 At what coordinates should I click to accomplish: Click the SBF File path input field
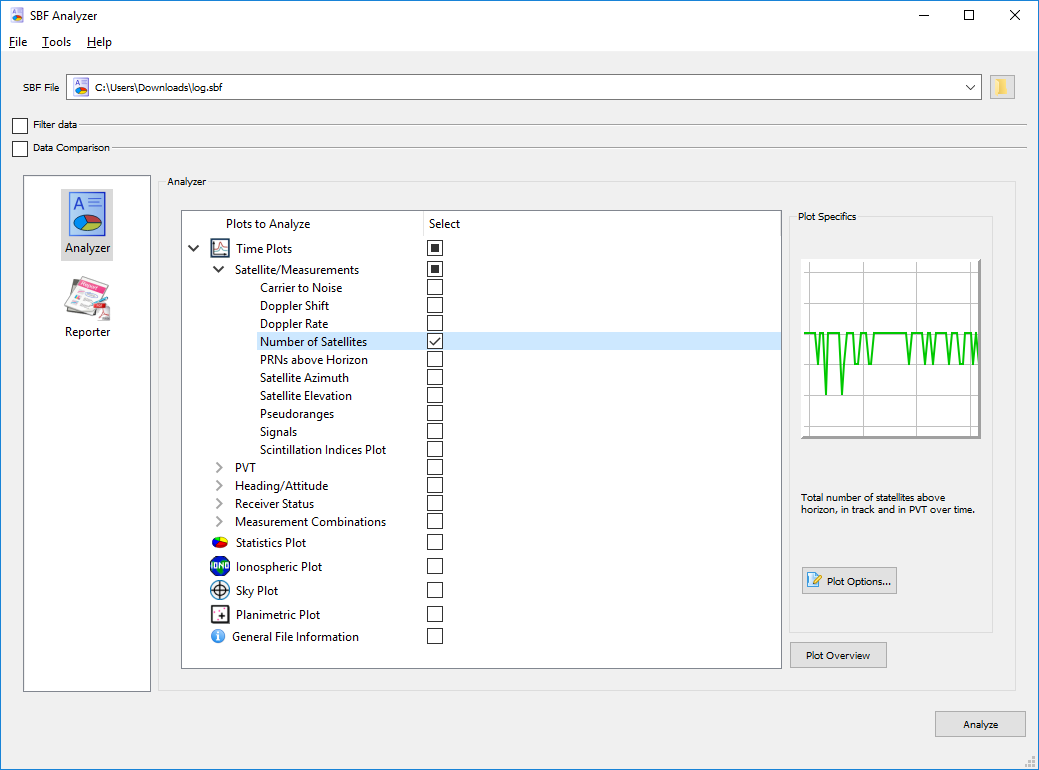[x=523, y=87]
